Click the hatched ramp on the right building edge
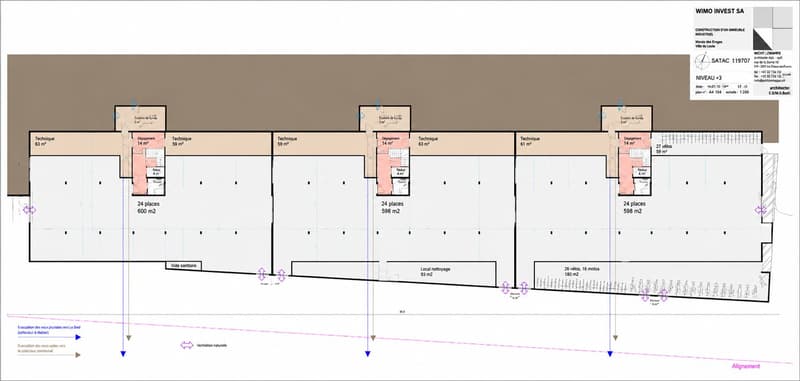Screen dimensions: 800x381 [x=769, y=188]
